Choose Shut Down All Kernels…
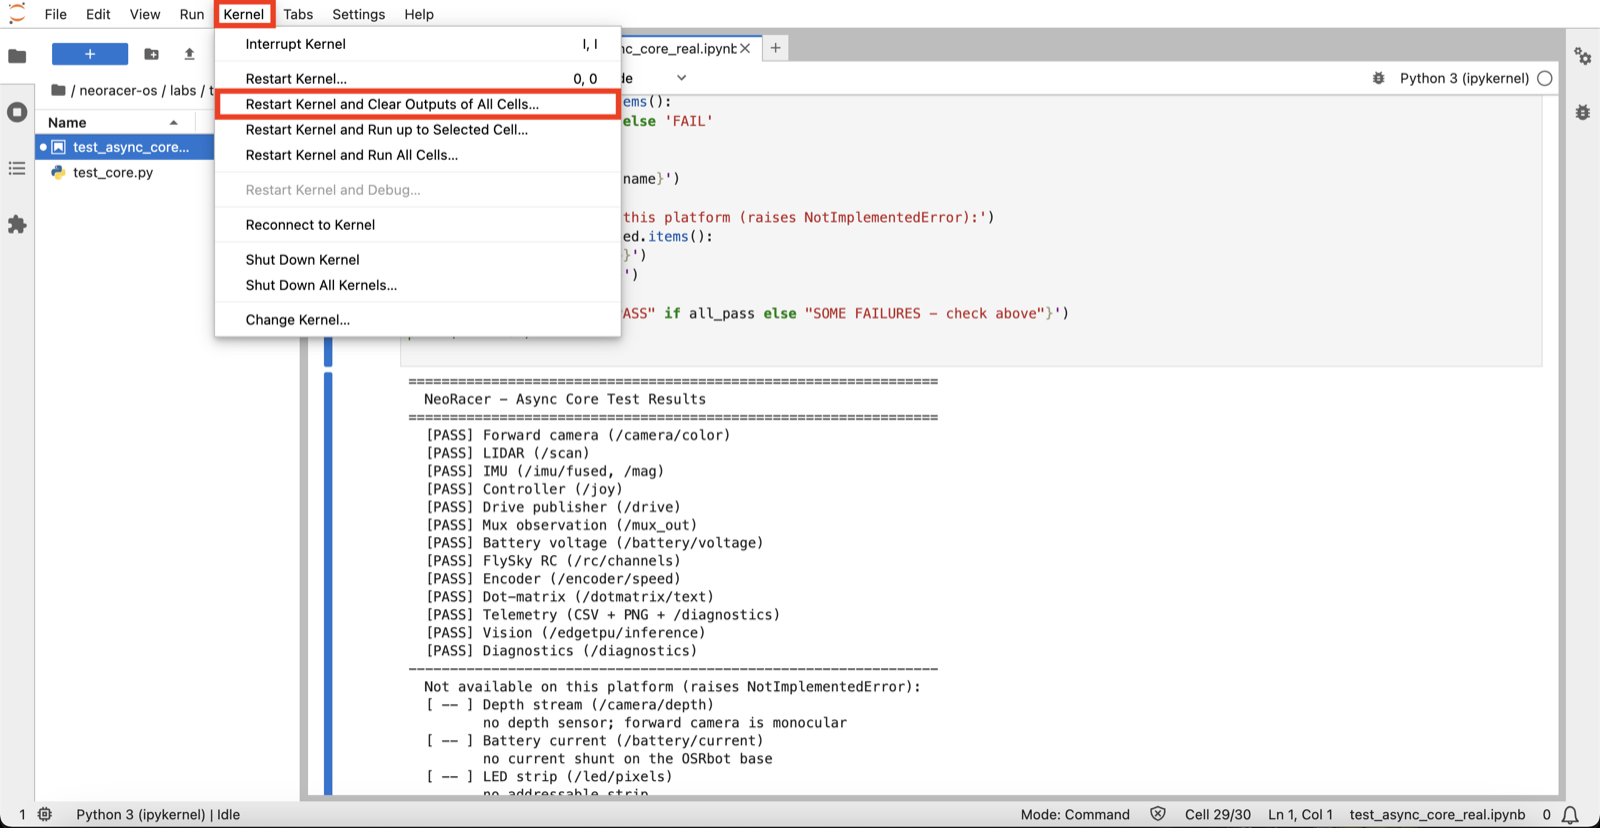Viewport: 1600px width, 828px height. point(418,285)
